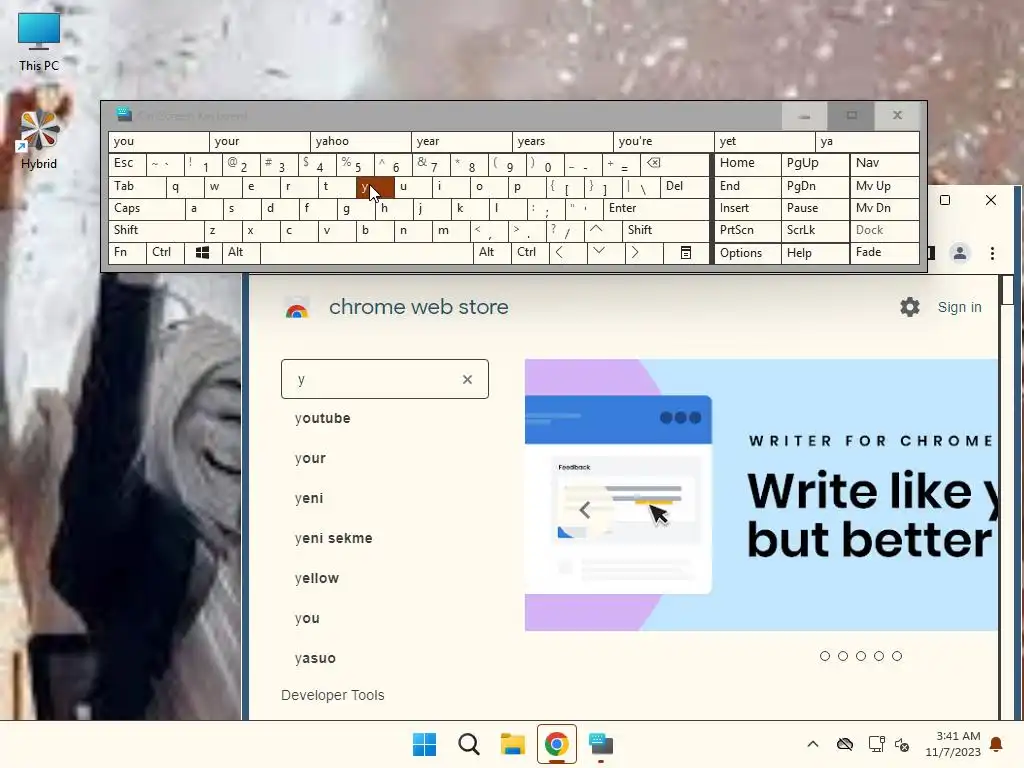
Task: Click the Chrome page vertical scrollbar
Action: pos(1007,496)
